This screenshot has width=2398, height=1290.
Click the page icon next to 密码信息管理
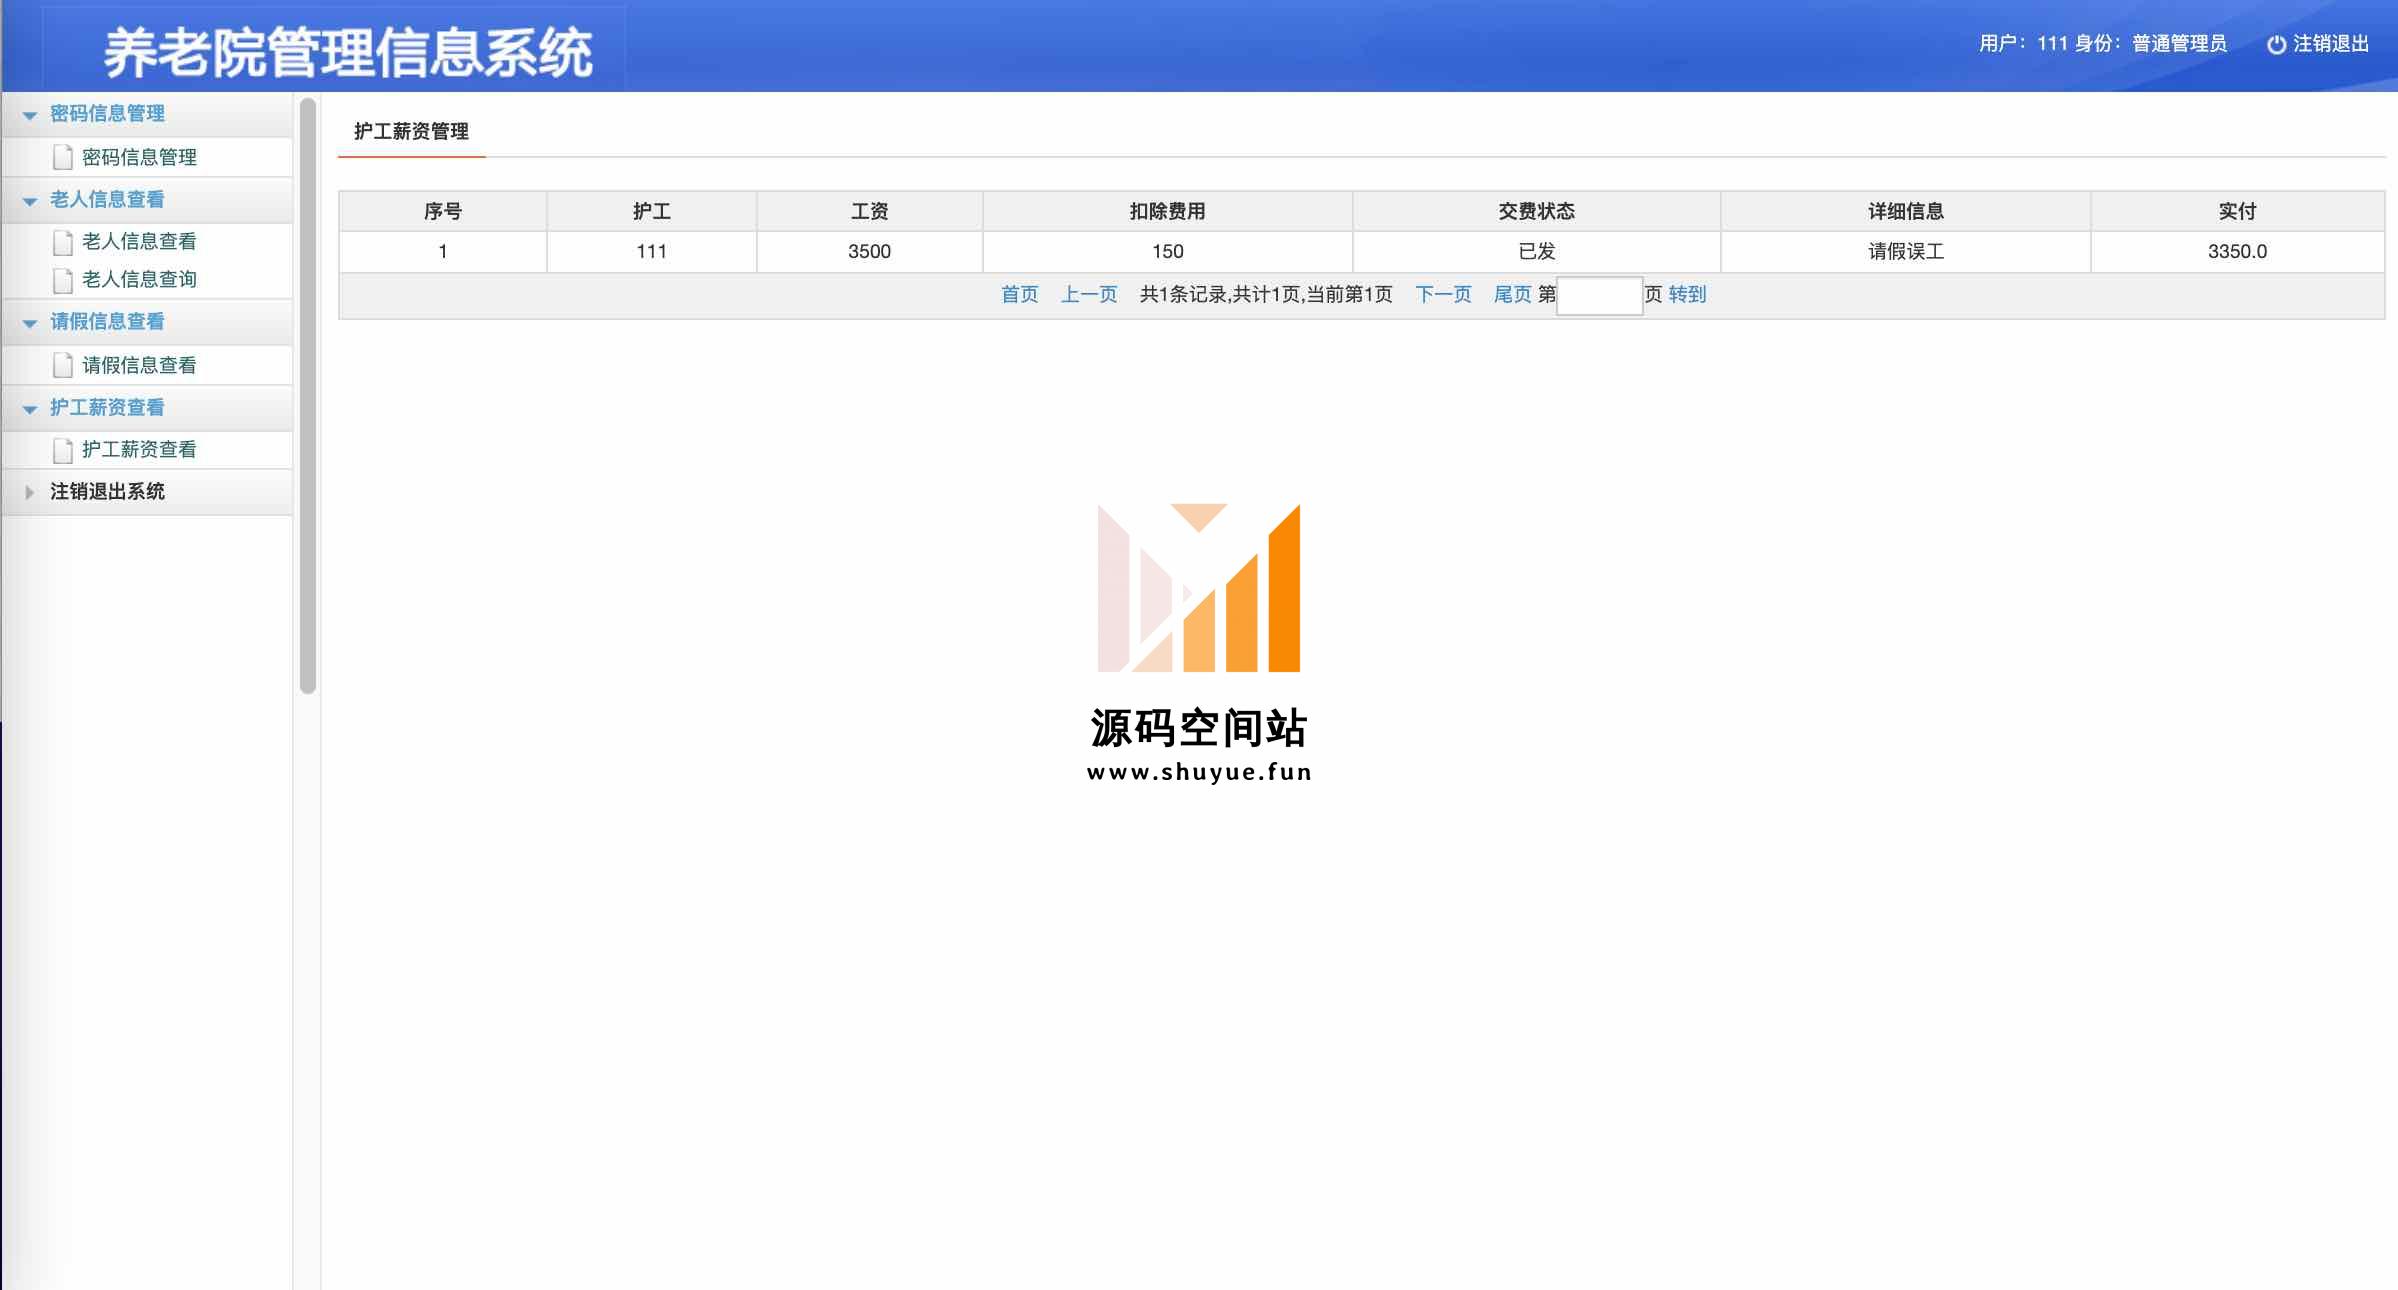click(63, 157)
